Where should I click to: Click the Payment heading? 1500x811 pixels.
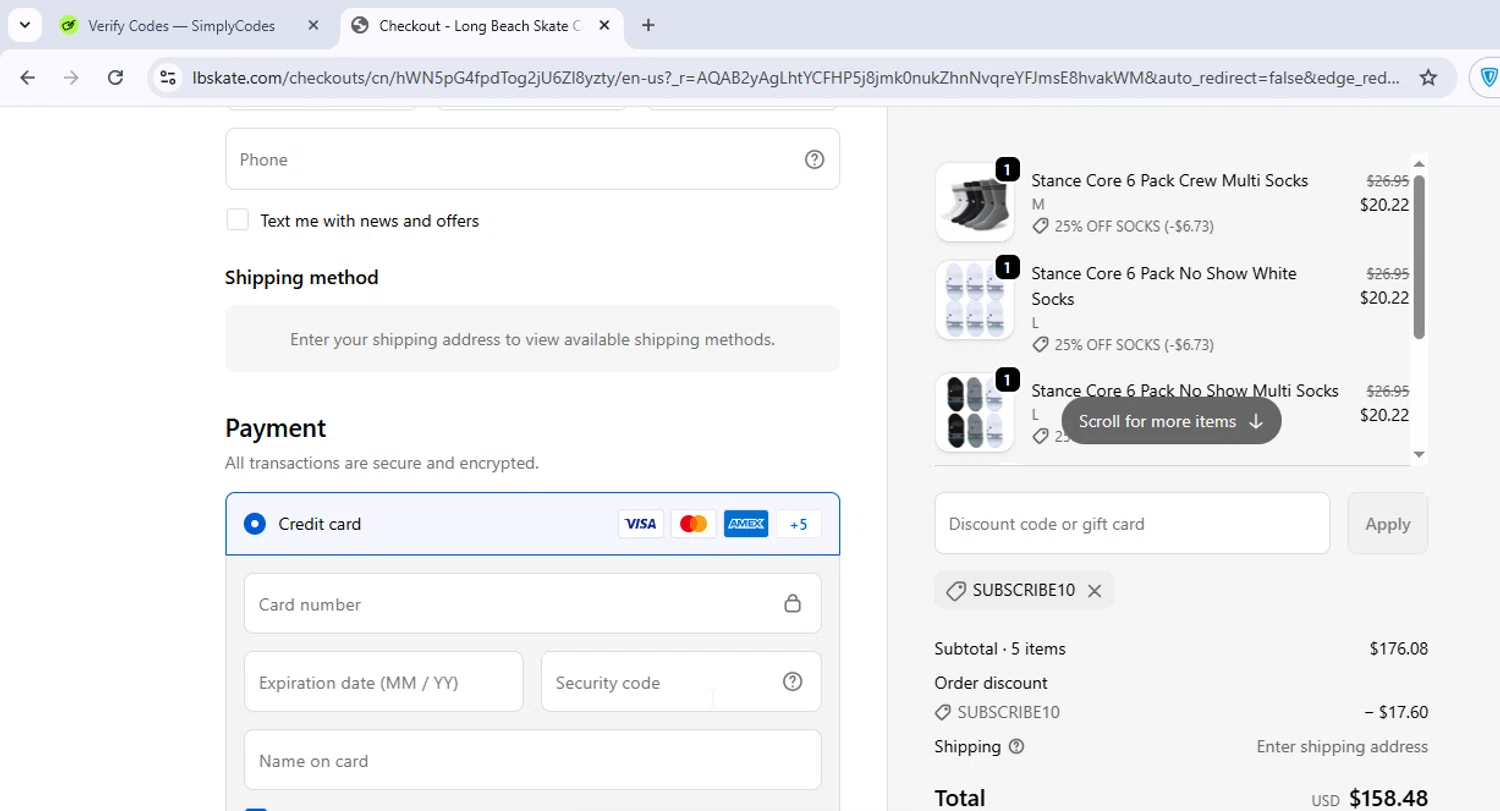point(276,428)
